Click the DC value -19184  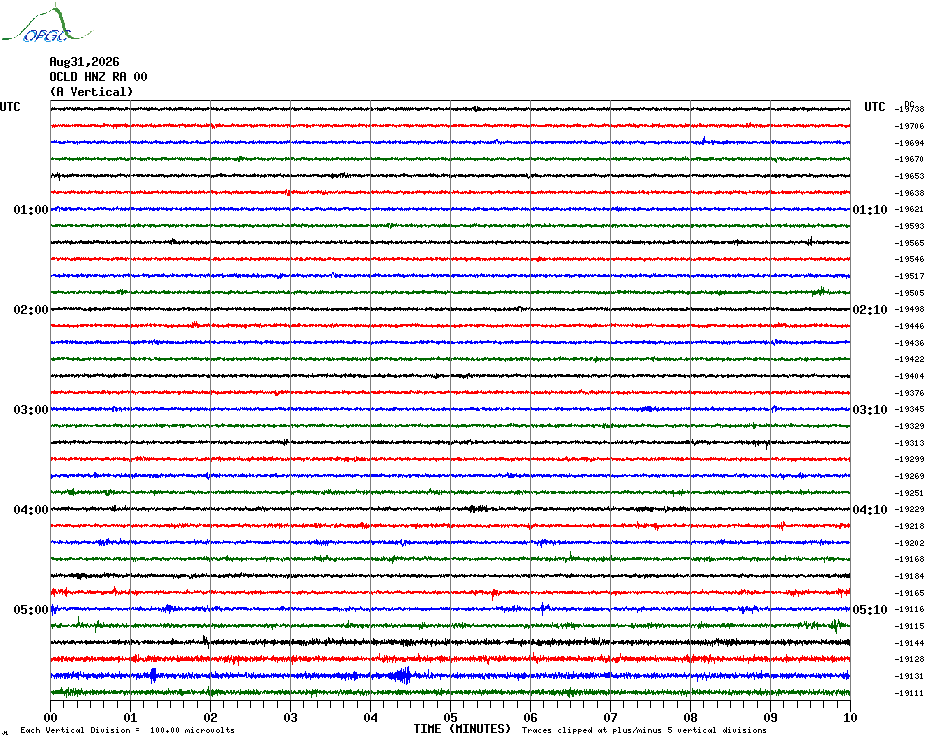tap(909, 576)
